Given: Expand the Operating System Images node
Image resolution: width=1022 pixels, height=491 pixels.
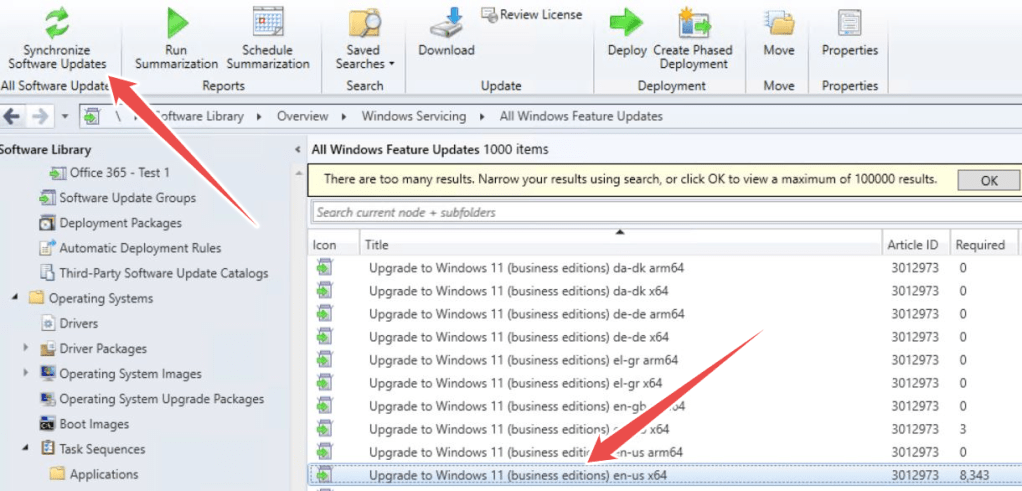Looking at the screenshot, I should [x=26, y=373].
